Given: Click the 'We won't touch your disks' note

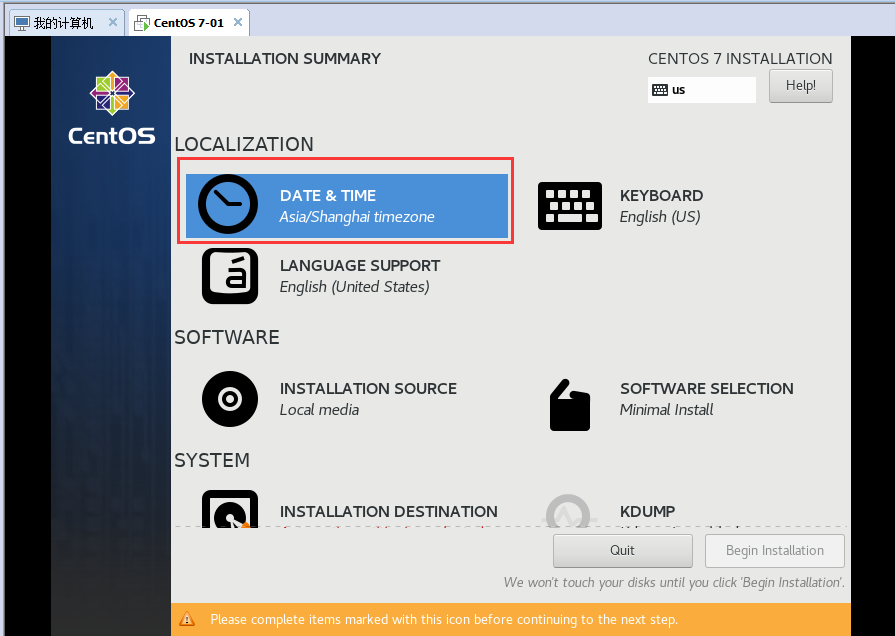Looking at the screenshot, I should [x=674, y=582].
